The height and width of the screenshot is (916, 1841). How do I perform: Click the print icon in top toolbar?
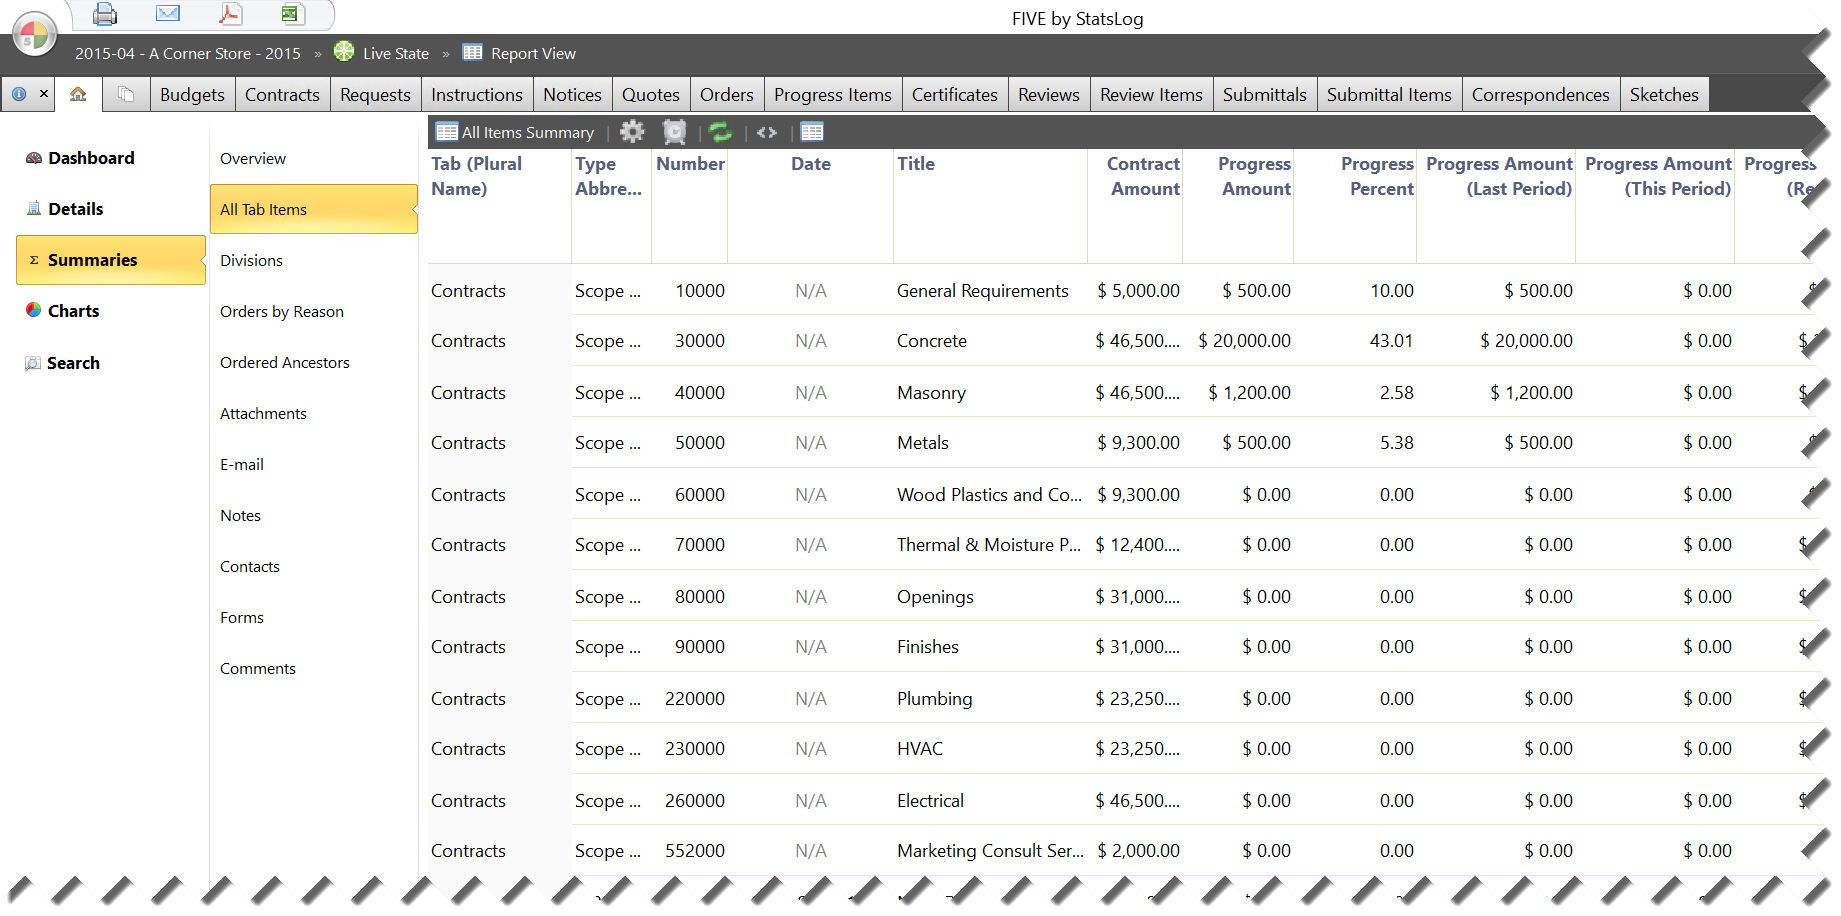click(x=105, y=14)
